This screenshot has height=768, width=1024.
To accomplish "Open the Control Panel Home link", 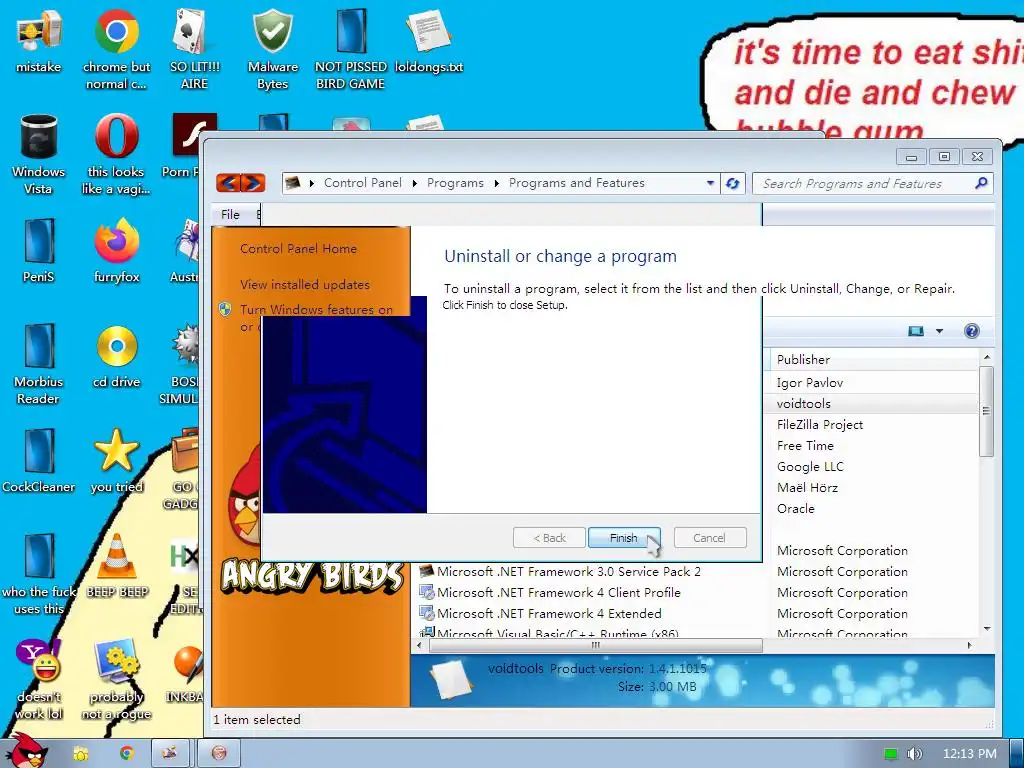I will [298, 249].
